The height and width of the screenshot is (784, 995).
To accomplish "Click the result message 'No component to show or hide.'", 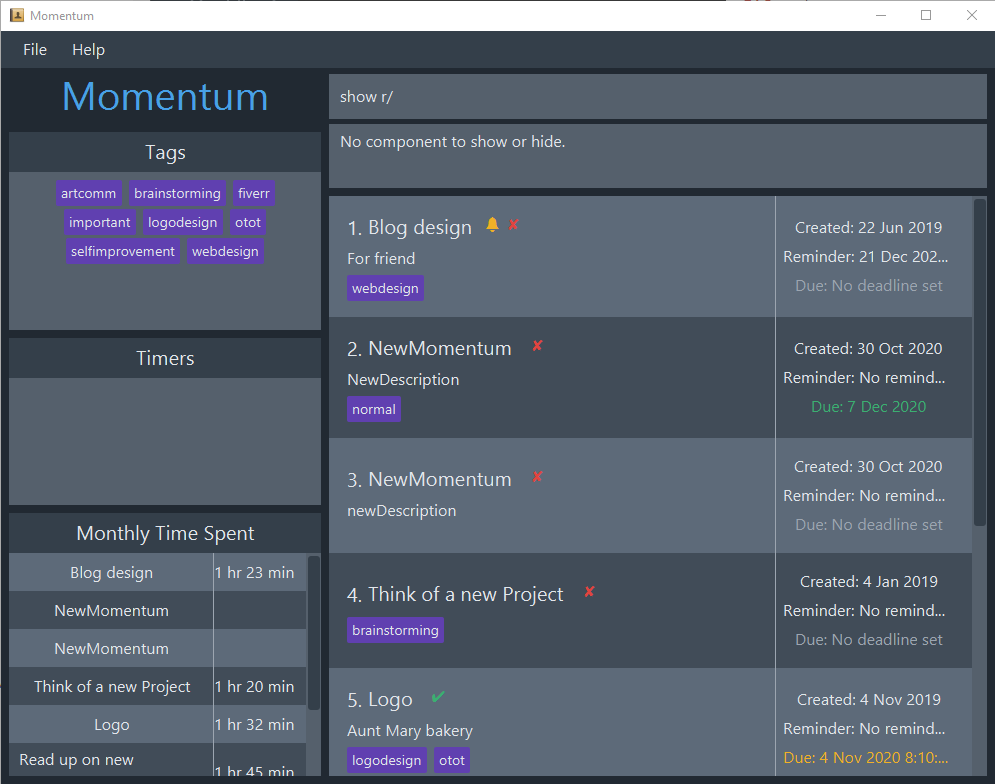I will tap(452, 142).
